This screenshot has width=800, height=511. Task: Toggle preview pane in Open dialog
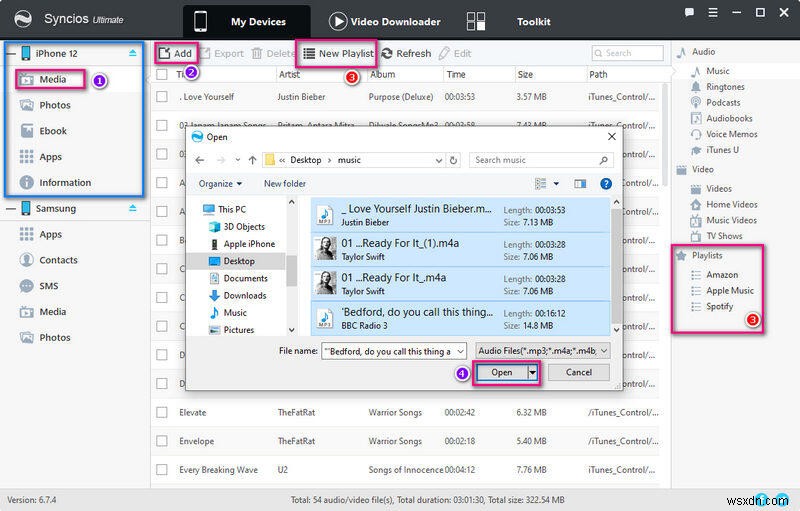[x=580, y=184]
